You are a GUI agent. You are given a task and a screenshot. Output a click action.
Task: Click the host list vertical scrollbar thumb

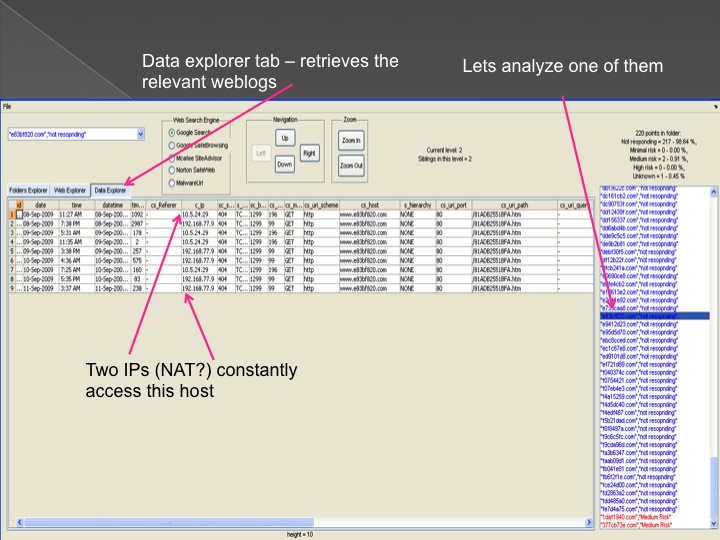pos(714,487)
